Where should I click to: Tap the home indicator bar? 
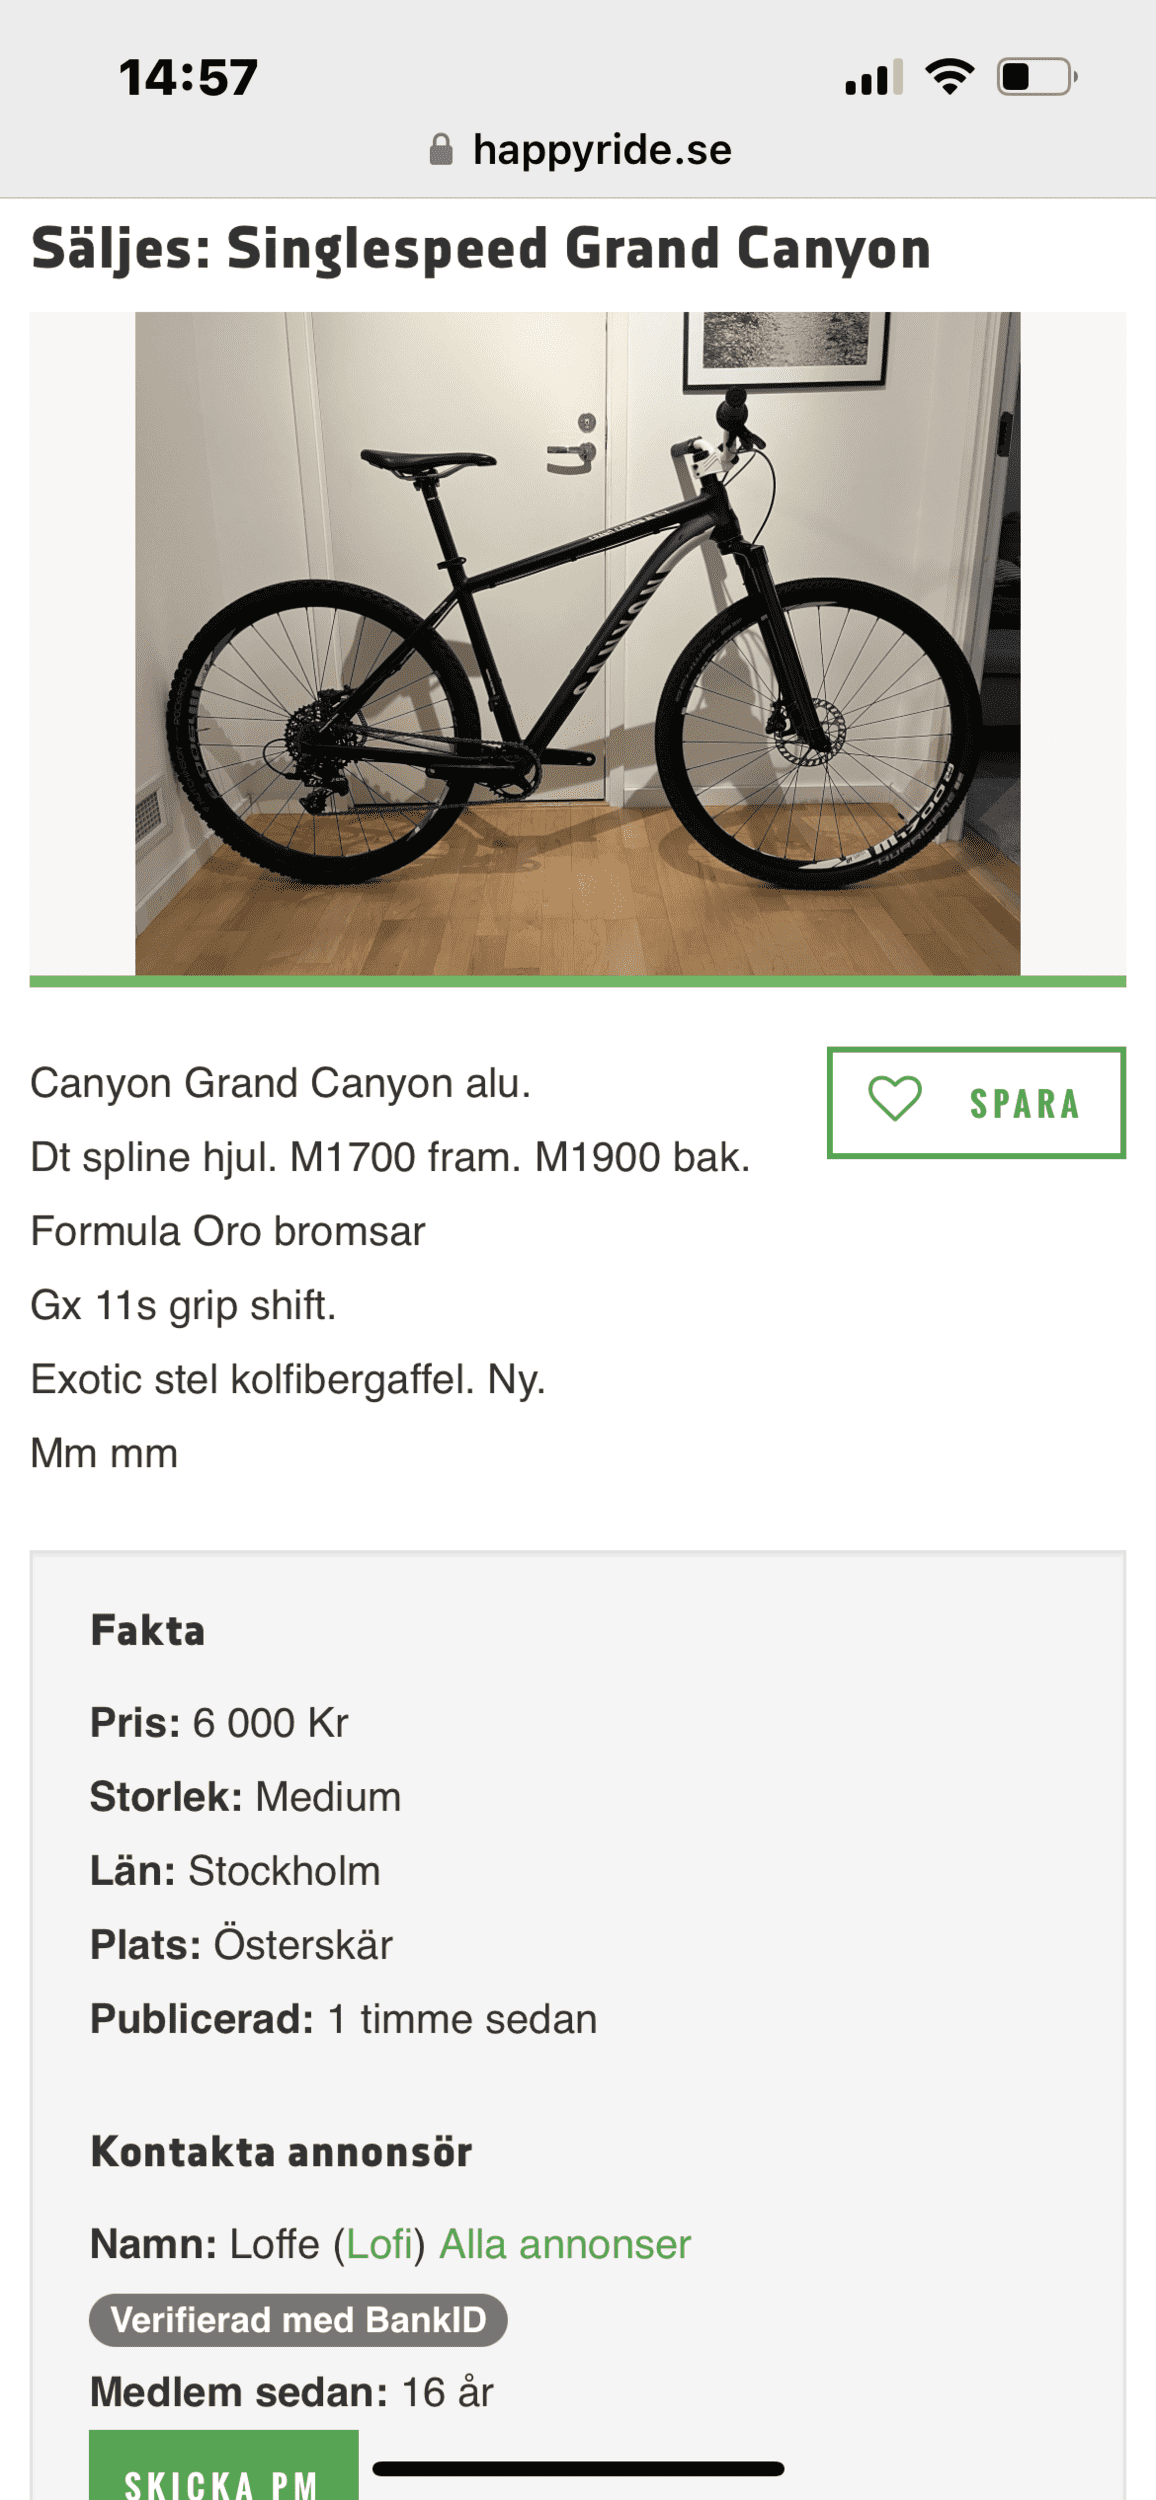578,2469
